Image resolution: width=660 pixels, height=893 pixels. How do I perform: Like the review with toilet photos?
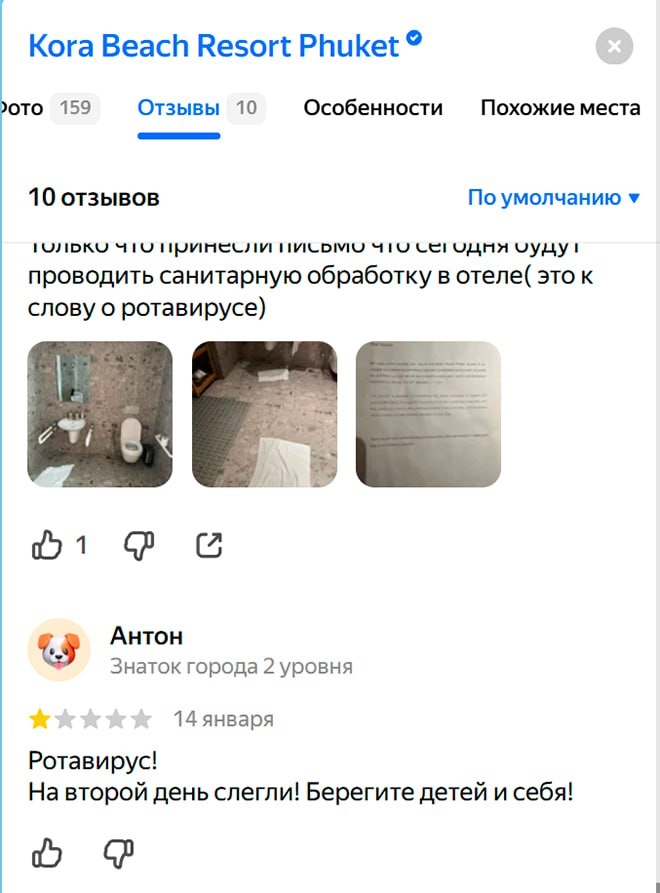pos(47,545)
